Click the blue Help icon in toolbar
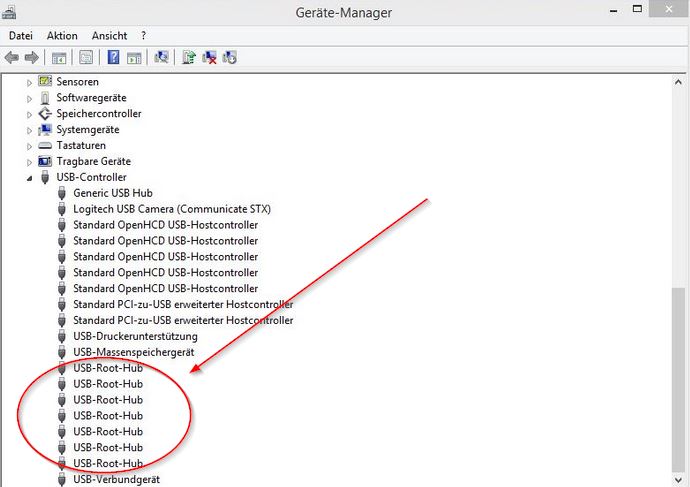The width and height of the screenshot is (690, 487). (114, 58)
